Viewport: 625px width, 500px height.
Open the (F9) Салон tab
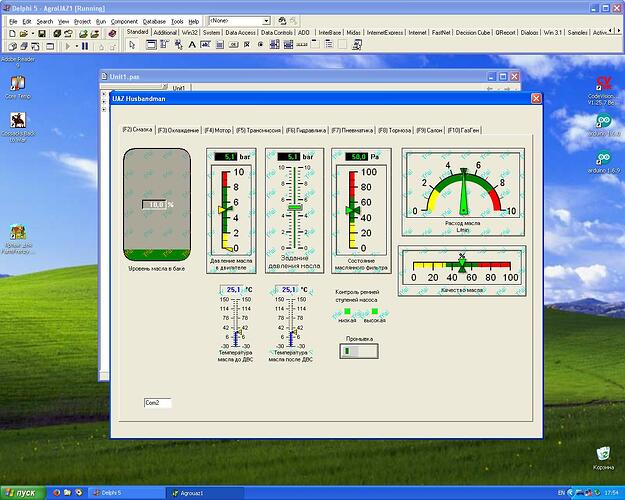(429, 130)
